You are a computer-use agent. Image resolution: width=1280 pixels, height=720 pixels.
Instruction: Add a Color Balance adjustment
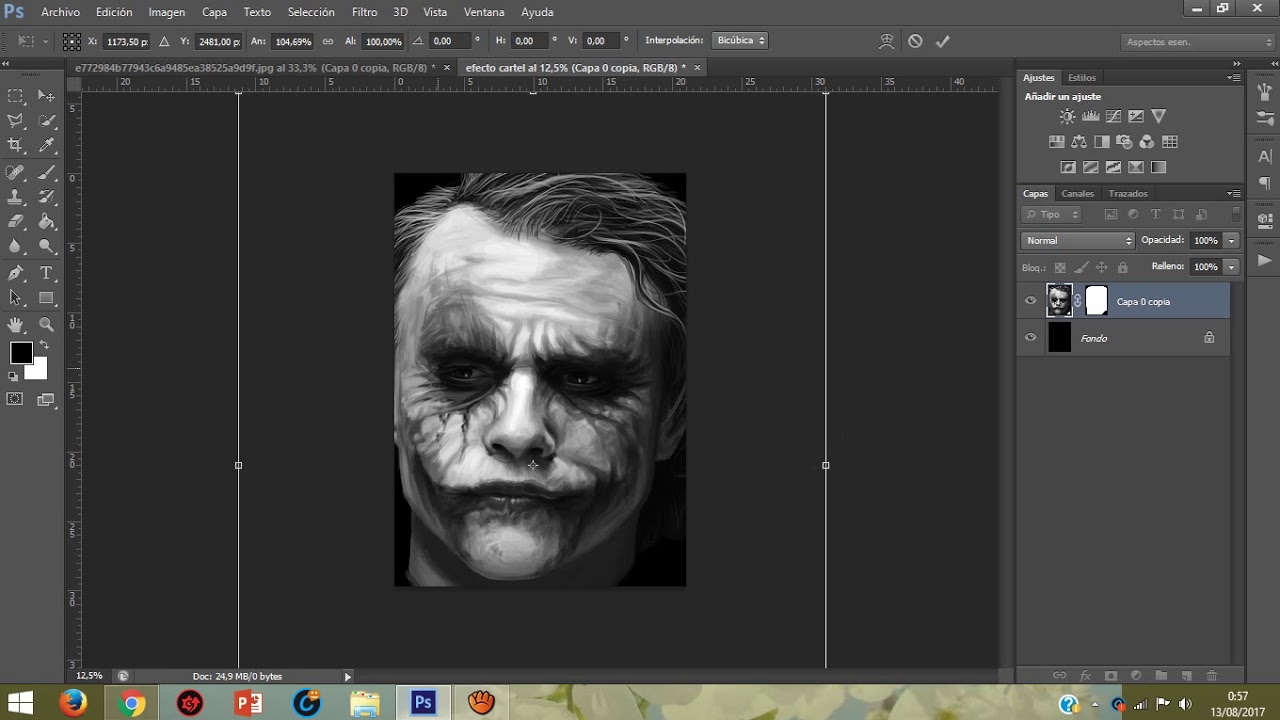coord(1079,142)
